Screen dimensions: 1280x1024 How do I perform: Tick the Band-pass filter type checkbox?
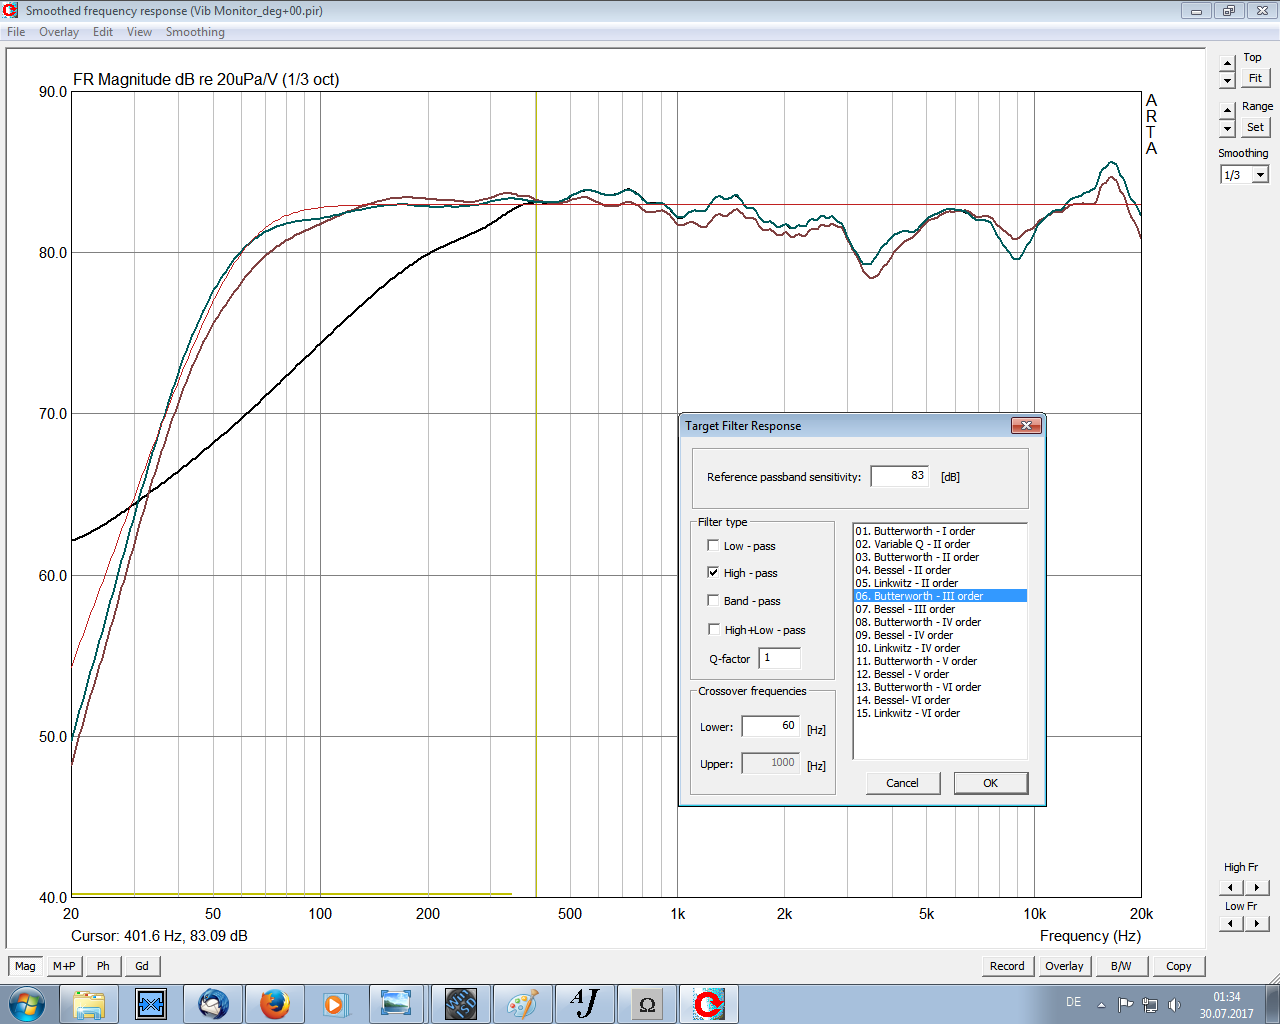point(713,601)
